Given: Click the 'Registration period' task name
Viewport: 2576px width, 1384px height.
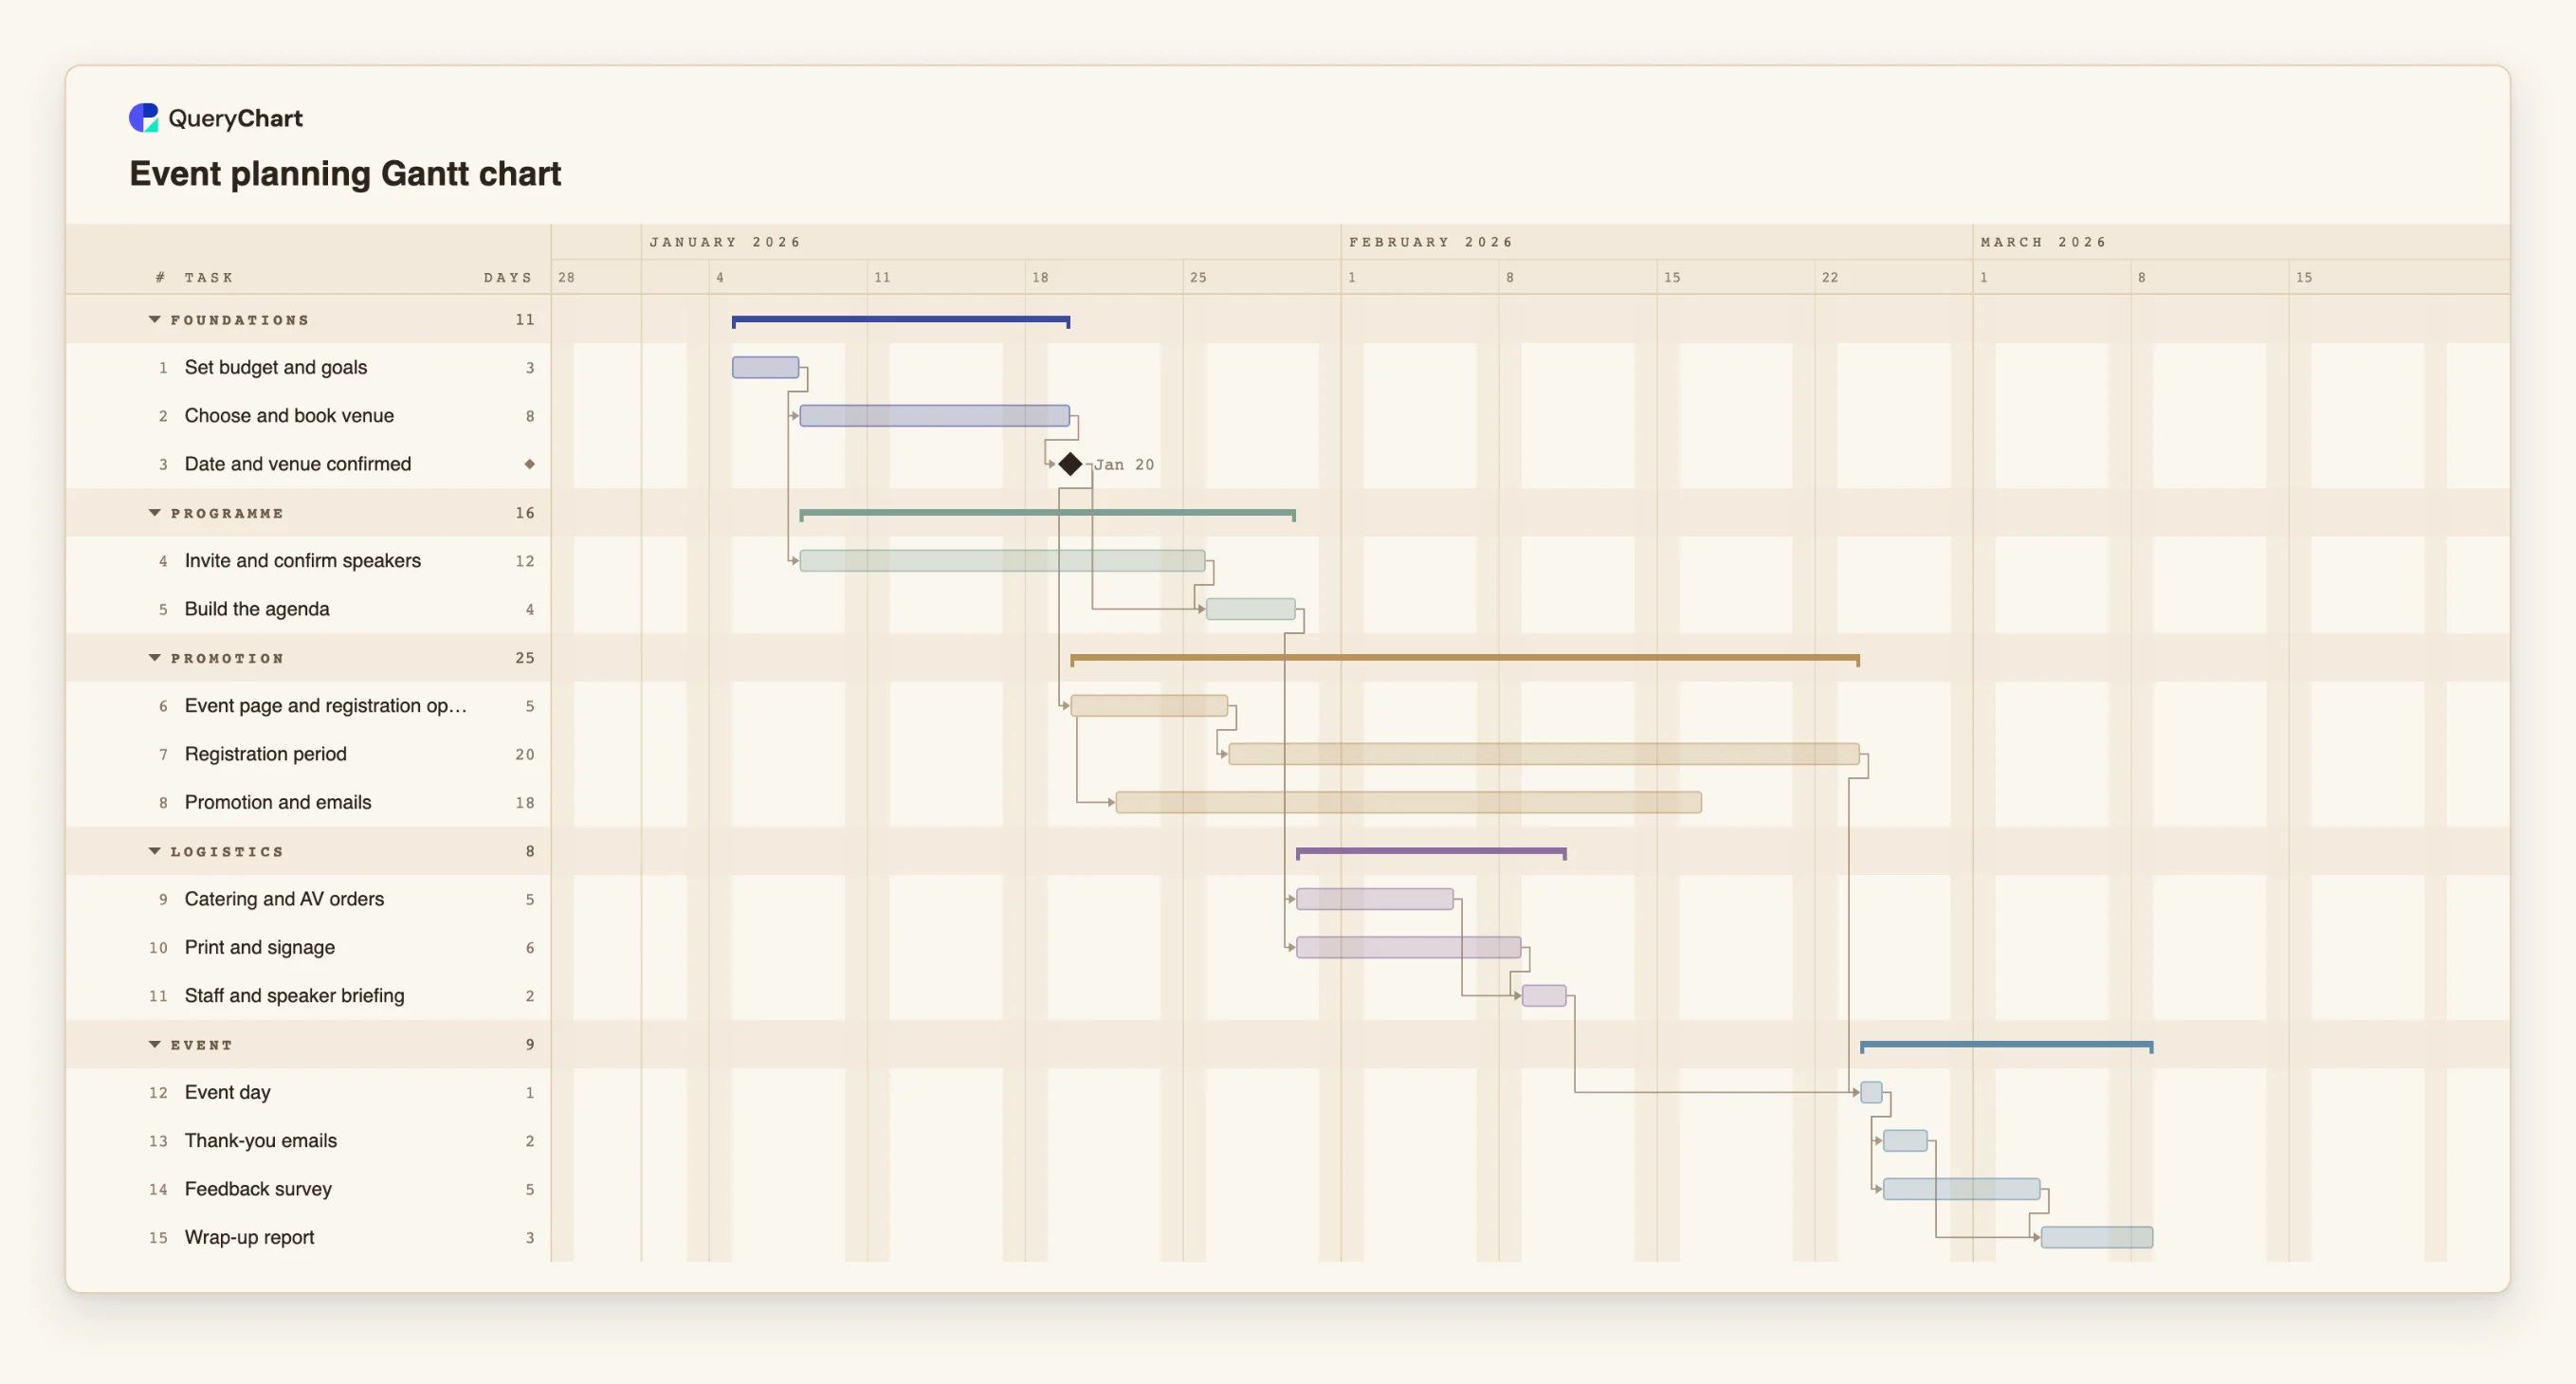Looking at the screenshot, I should point(266,754).
